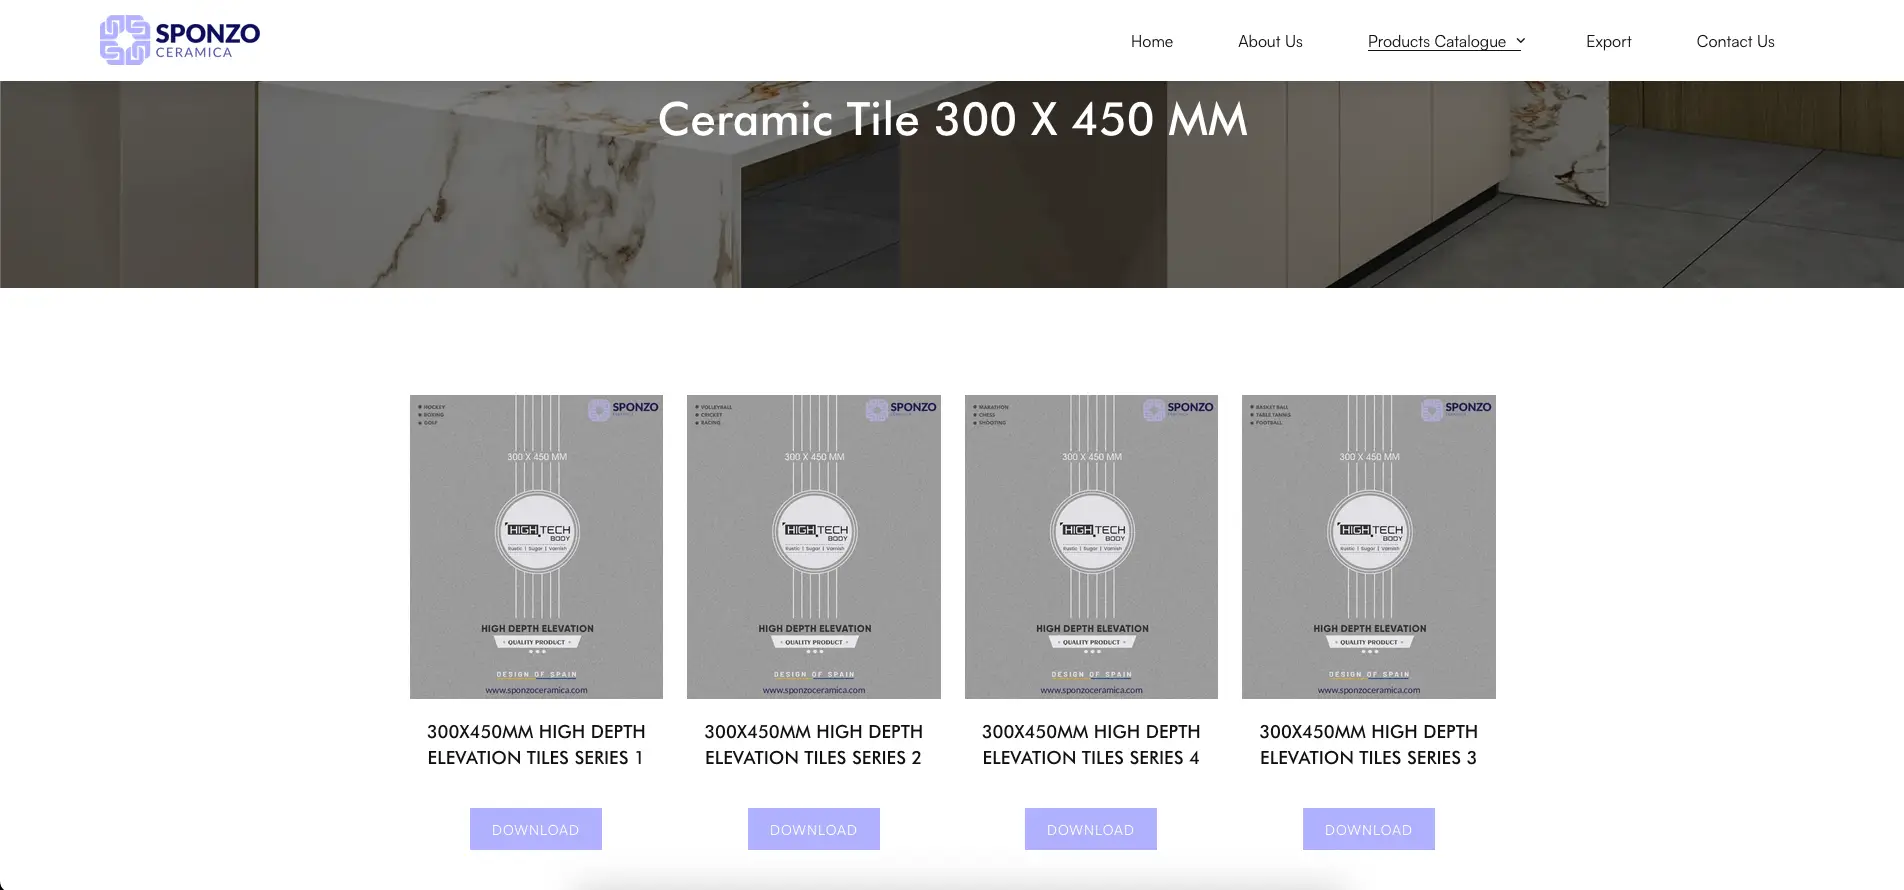Open the Series 1 catalogue cover thumbnail
This screenshot has height=890, width=1904.
click(x=536, y=546)
